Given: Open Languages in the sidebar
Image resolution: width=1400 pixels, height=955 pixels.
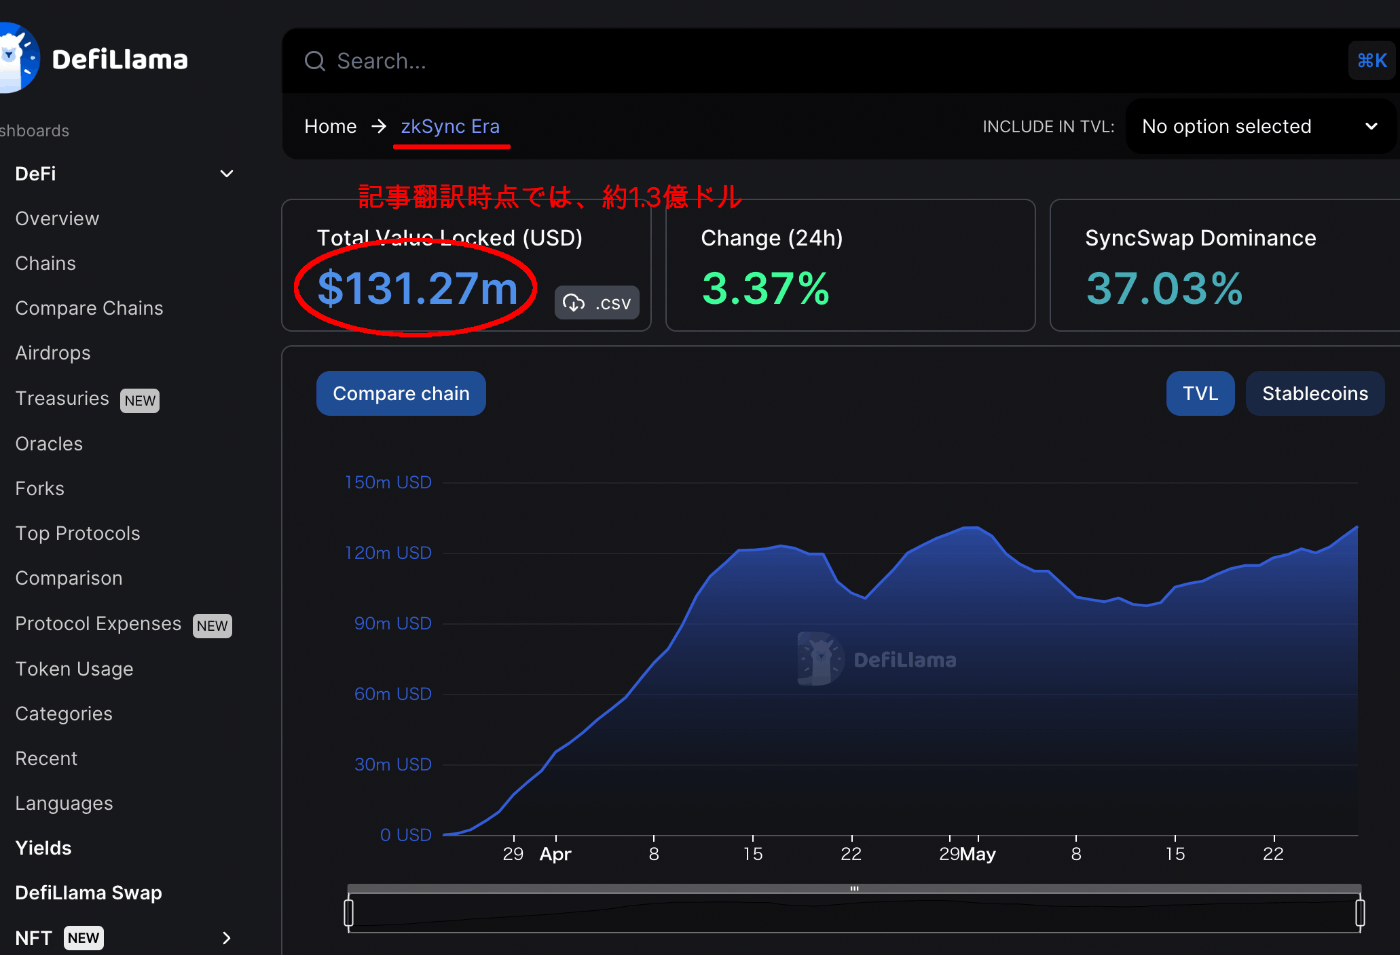Looking at the screenshot, I should click(64, 804).
